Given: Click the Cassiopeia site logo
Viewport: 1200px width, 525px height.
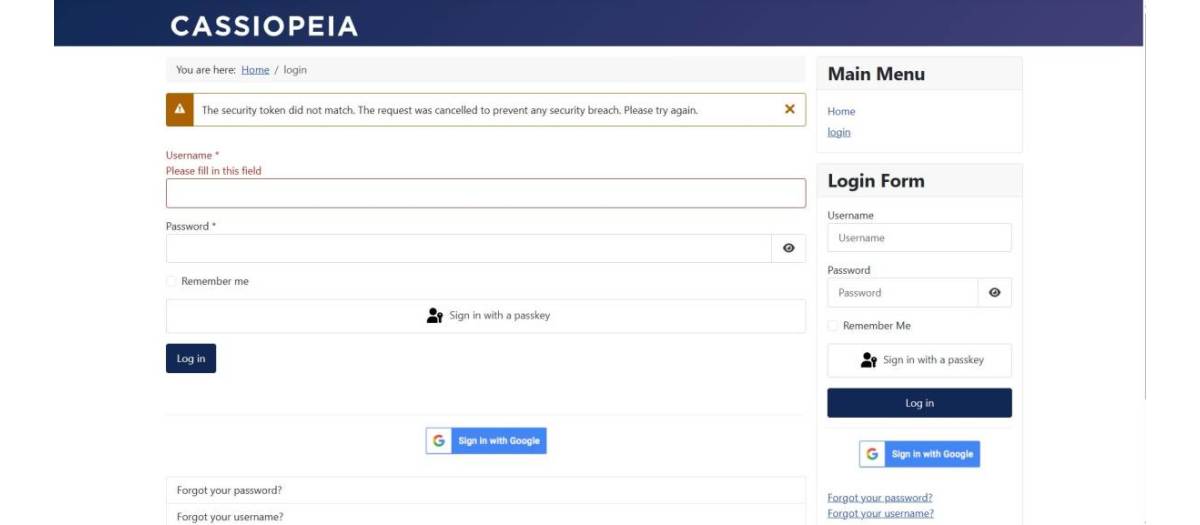Looking at the screenshot, I should click(x=264, y=26).
